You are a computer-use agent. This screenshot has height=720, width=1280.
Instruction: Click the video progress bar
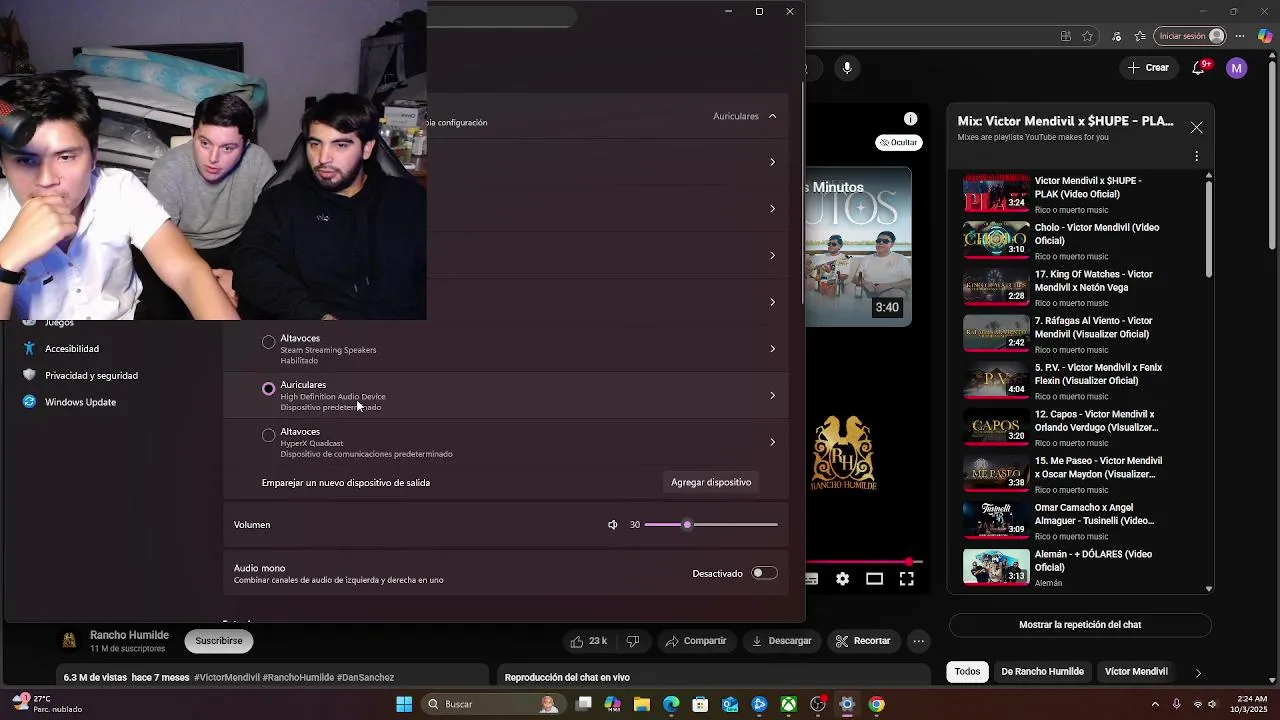click(x=865, y=562)
